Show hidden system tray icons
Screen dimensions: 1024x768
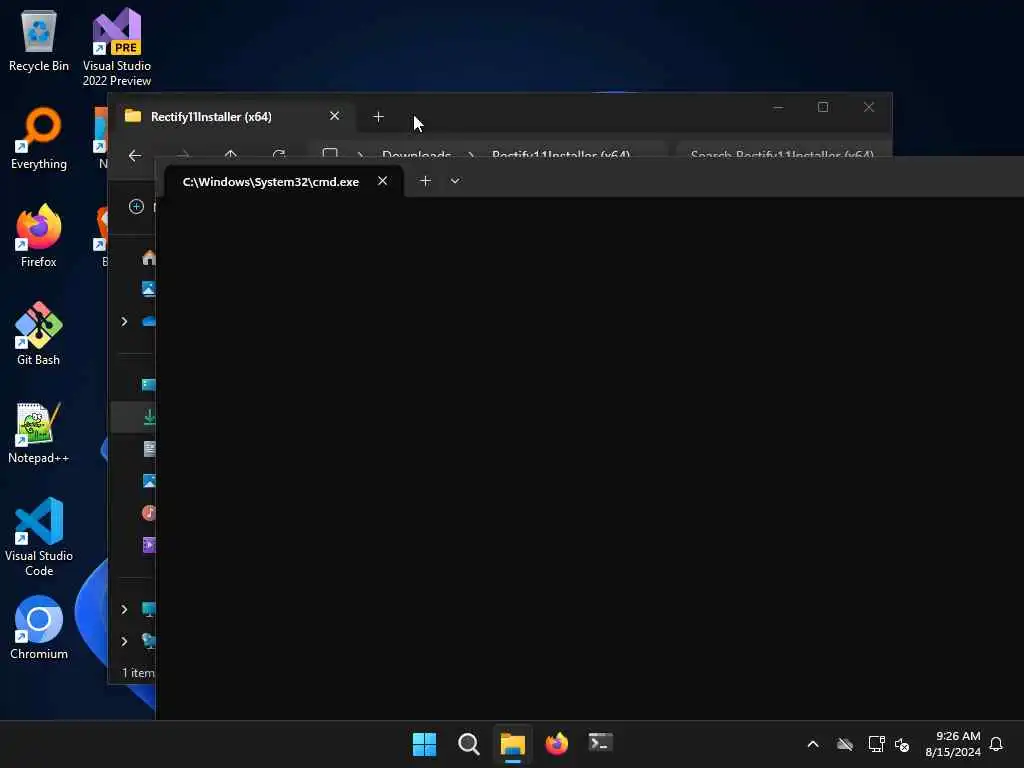pyautogui.click(x=813, y=744)
